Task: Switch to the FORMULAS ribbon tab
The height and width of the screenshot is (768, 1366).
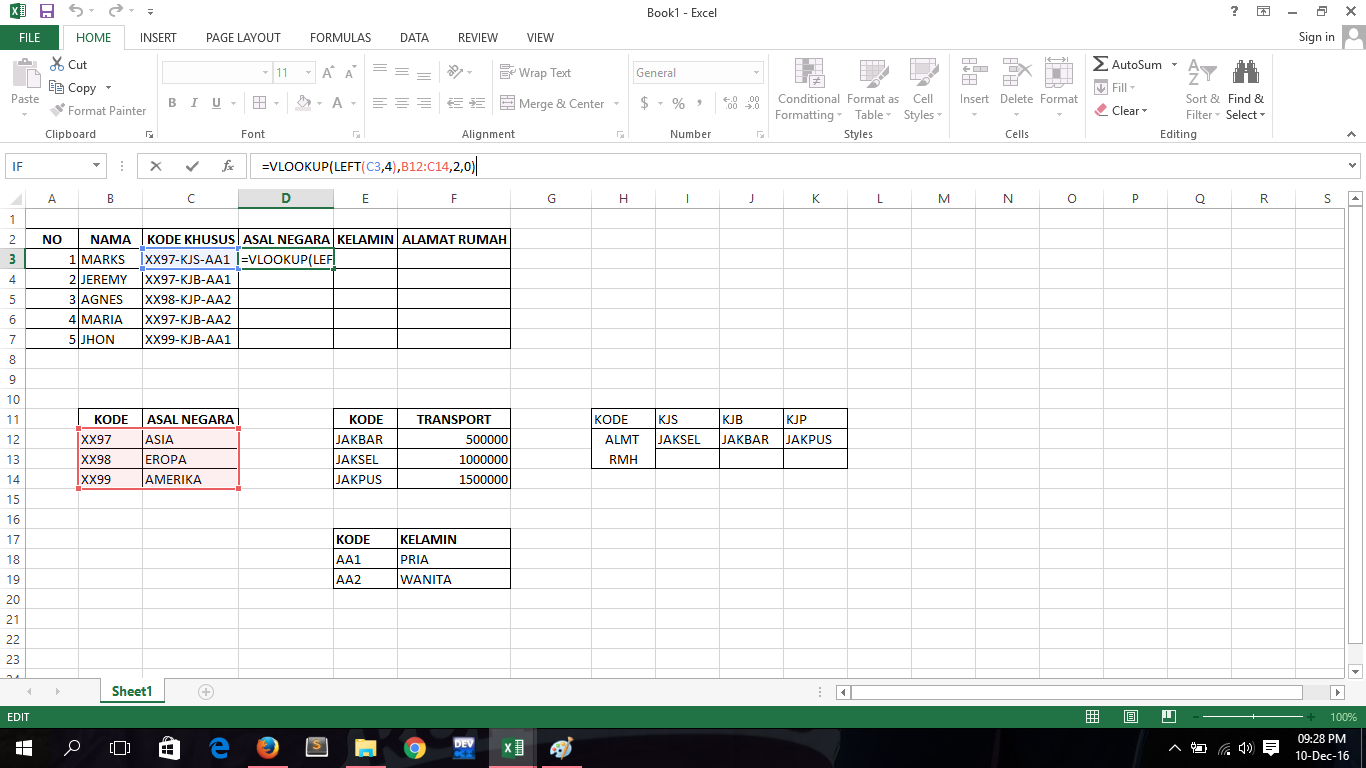Action: coord(339,37)
